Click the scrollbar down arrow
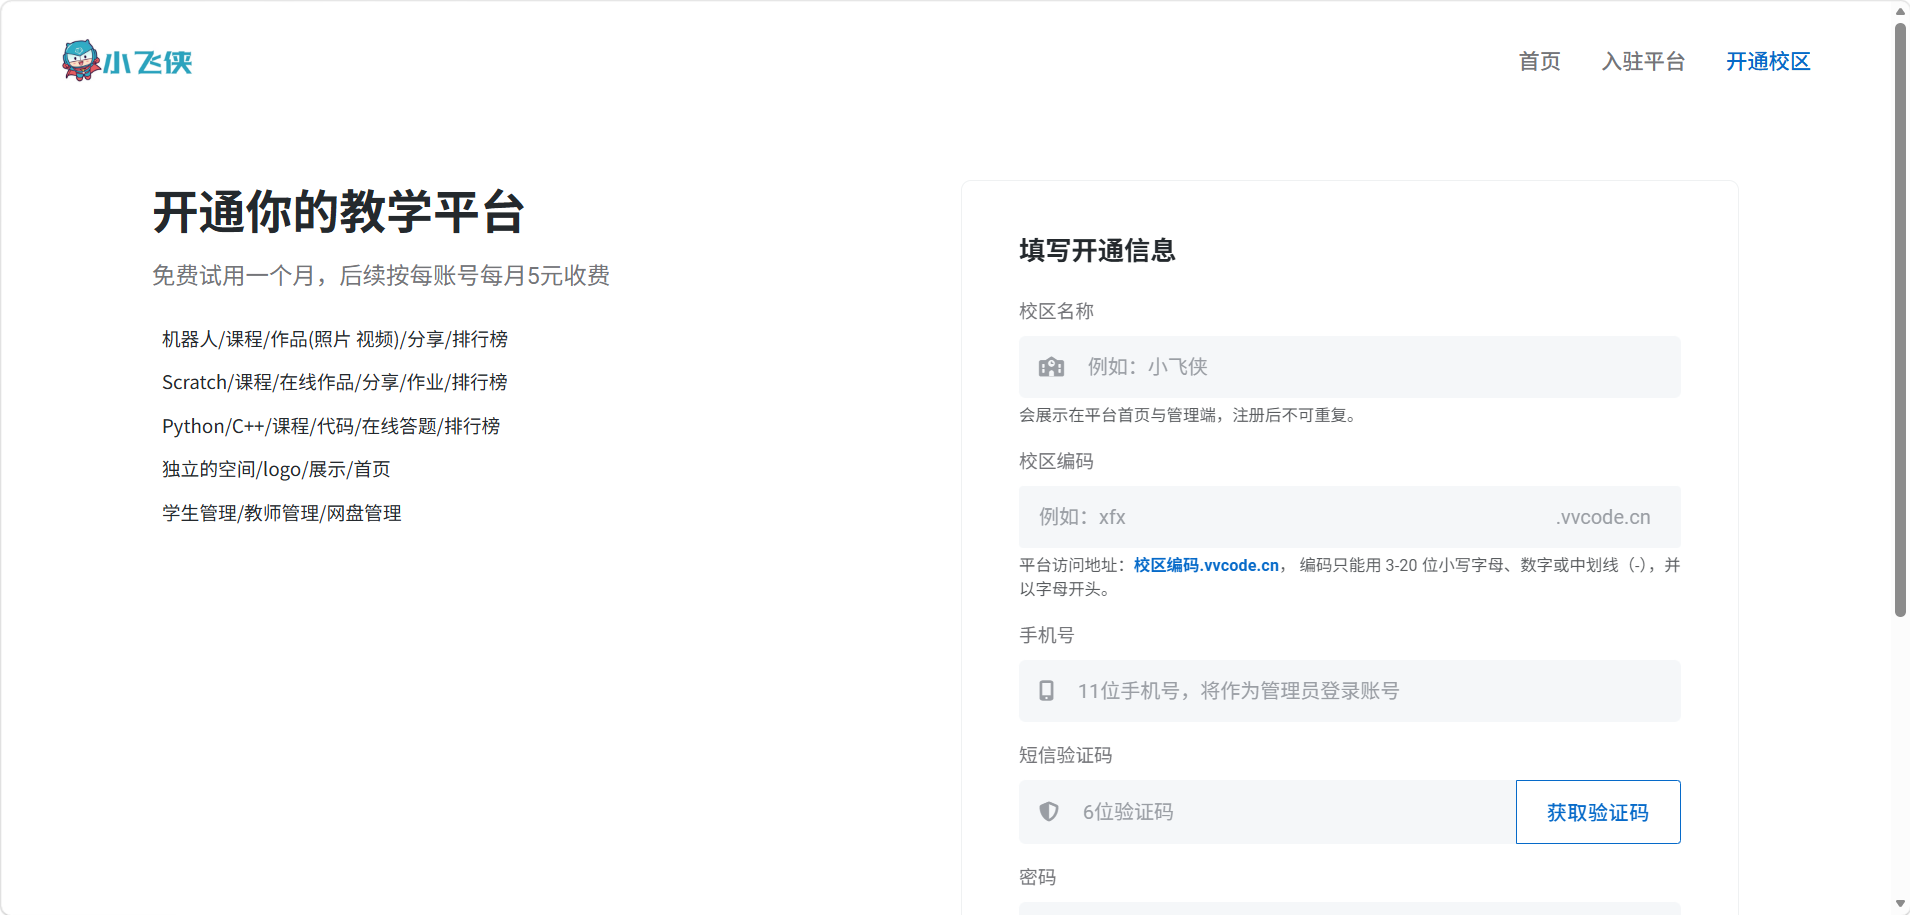 (1900, 904)
